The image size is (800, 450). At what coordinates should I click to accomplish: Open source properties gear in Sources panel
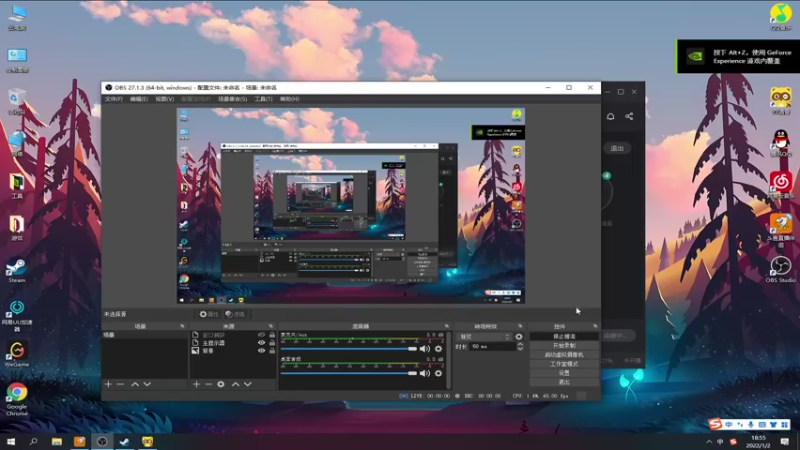221,384
